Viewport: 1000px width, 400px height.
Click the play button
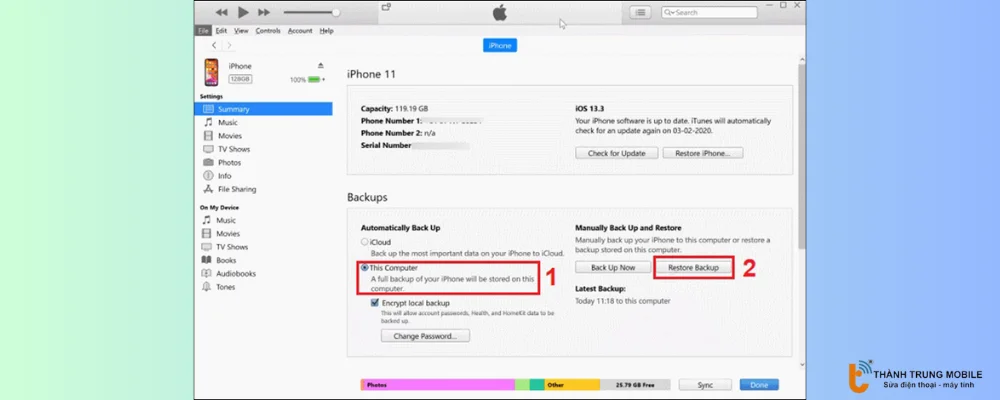coord(243,12)
